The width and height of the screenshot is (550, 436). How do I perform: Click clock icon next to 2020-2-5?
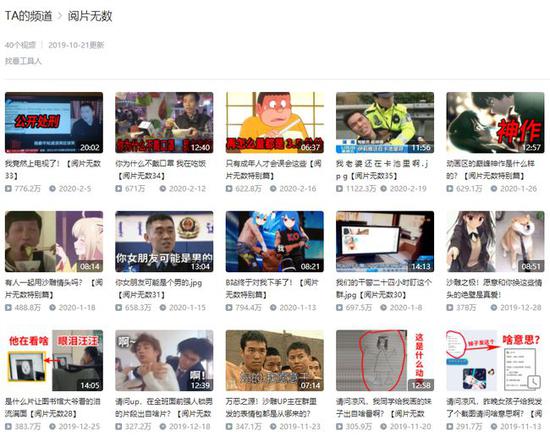click(x=52, y=189)
